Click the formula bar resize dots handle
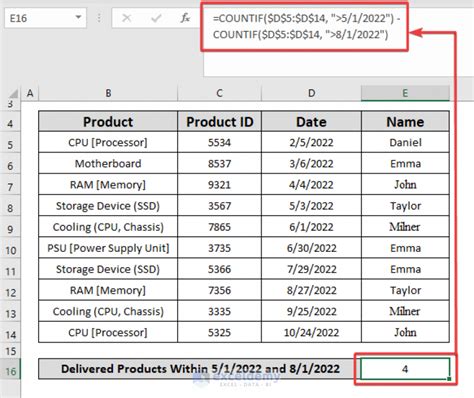This screenshot has width=474, height=398. click(99, 18)
